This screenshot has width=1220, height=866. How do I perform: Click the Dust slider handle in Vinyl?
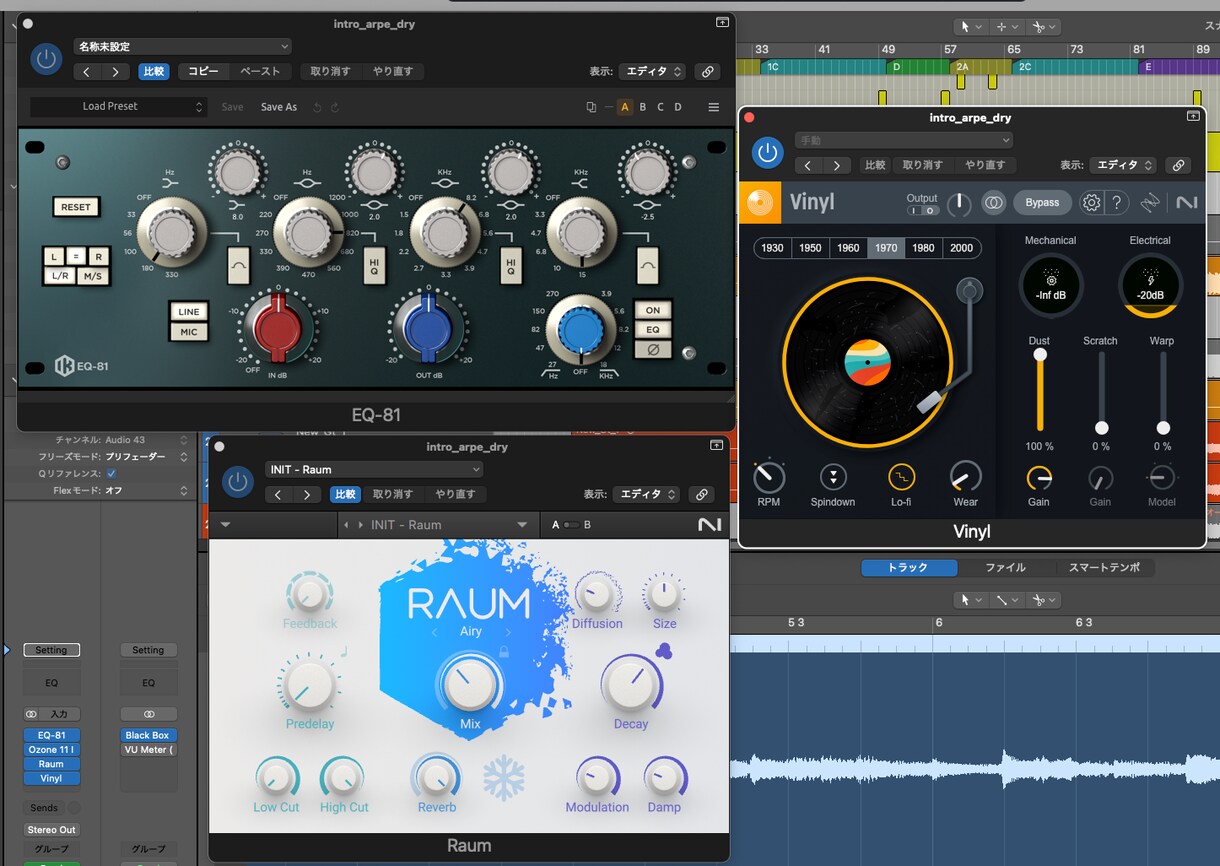(x=1040, y=355)
